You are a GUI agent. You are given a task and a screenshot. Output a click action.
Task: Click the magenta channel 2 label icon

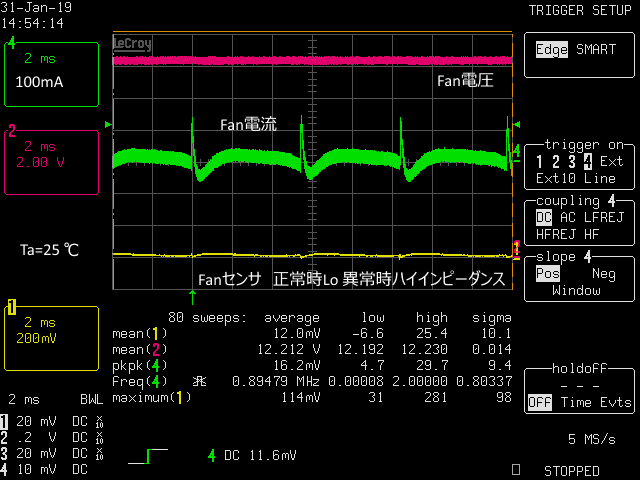(x=11, y=131)
